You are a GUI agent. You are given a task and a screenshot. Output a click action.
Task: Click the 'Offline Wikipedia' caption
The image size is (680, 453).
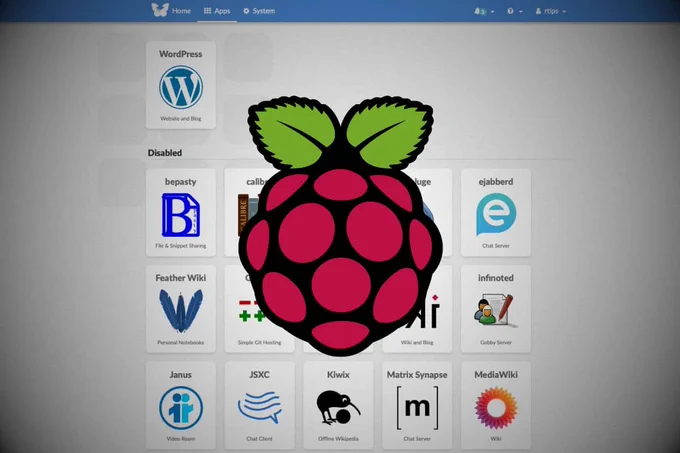pyautogui.click(x=338, y=439)
